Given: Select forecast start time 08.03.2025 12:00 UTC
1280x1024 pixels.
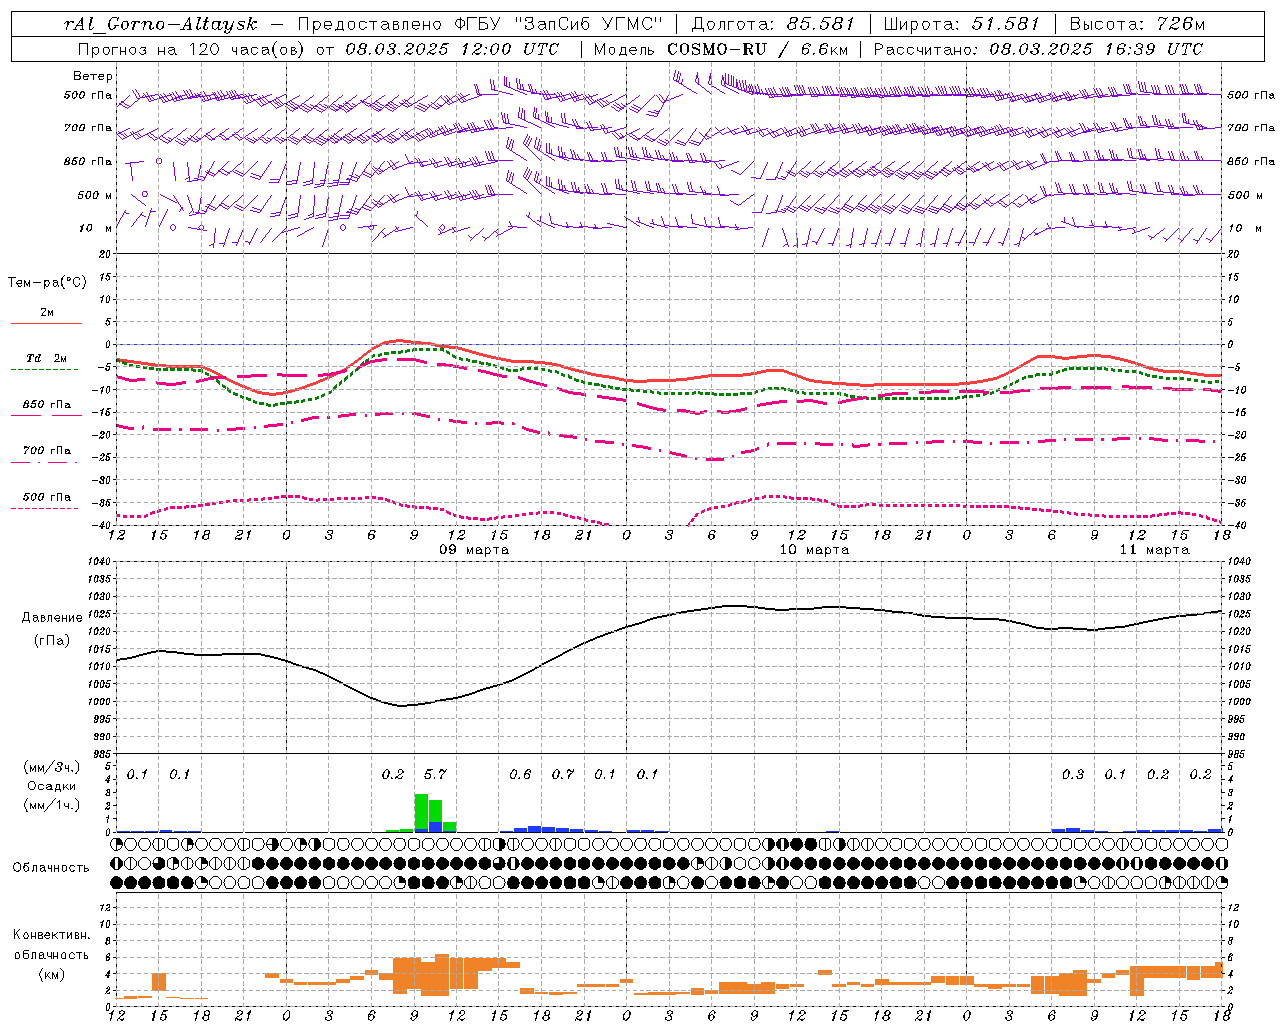Looking at the screenshot, I should pos(452,49).
